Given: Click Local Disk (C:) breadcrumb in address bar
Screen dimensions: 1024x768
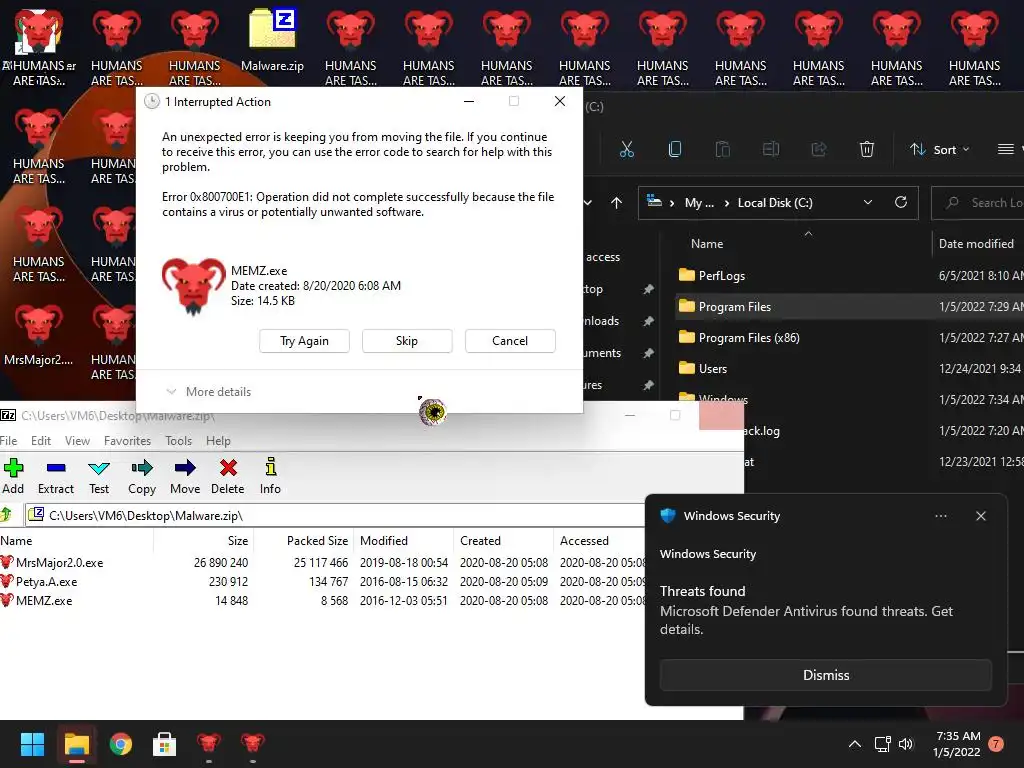Looking at the screenshot, I should coord(775,203).
